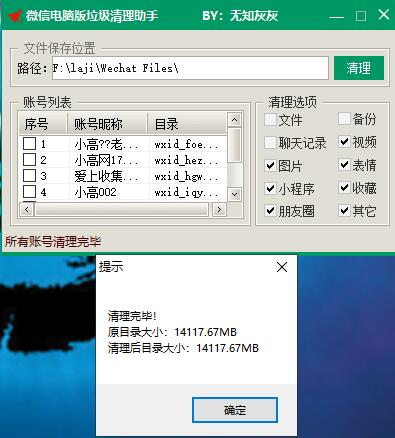Enable the 聊天记录 checkbox
This screenshot has height=438, width=395.
pos(270,143)
